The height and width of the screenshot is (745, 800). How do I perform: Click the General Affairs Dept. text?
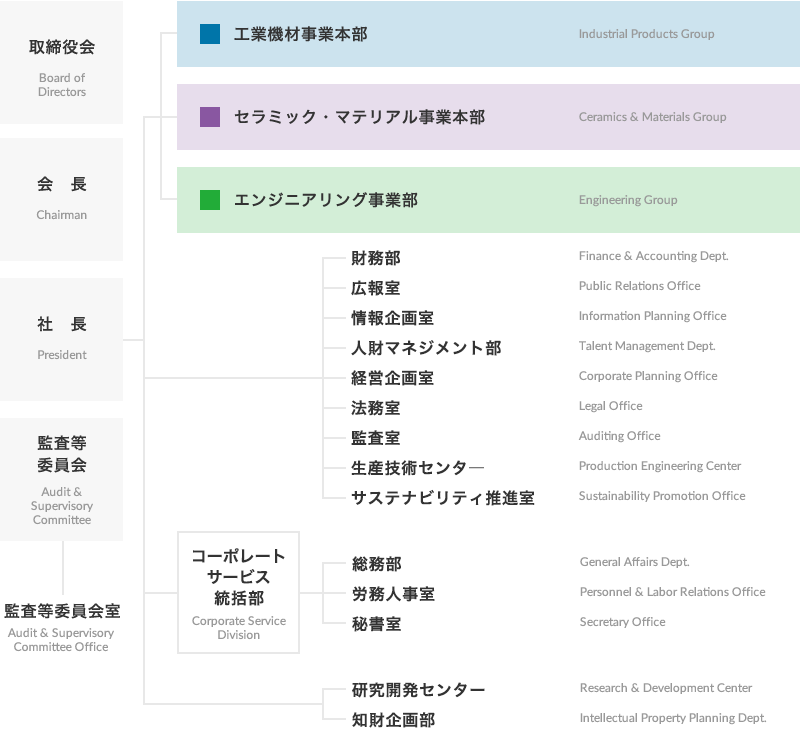point(635,562)
